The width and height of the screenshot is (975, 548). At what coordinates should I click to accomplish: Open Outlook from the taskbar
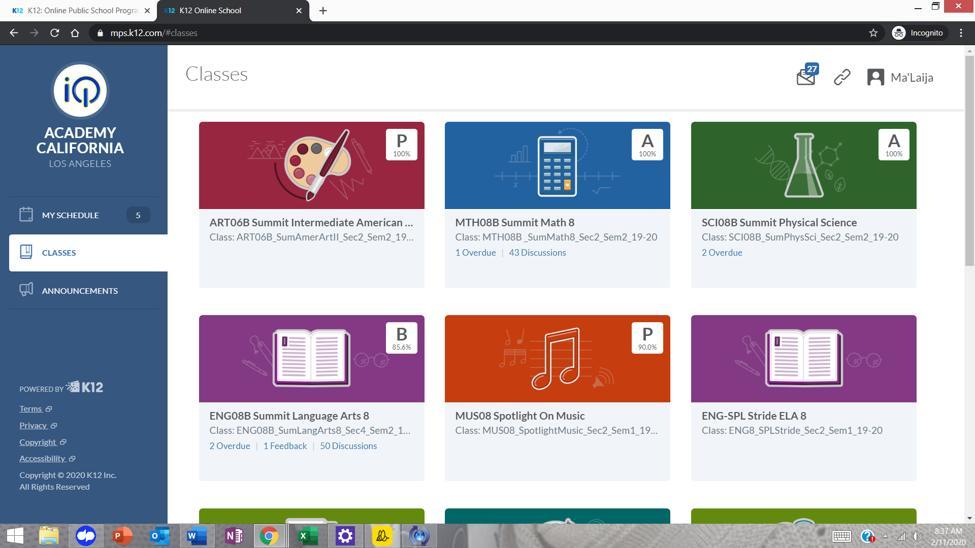pos(159,536)
